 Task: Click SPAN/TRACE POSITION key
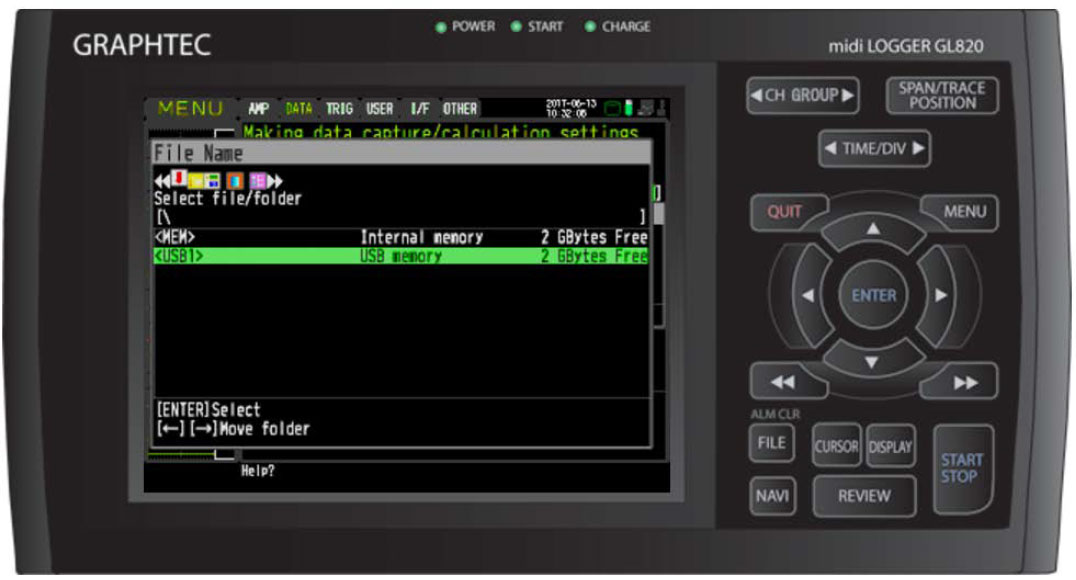point(942,95)
